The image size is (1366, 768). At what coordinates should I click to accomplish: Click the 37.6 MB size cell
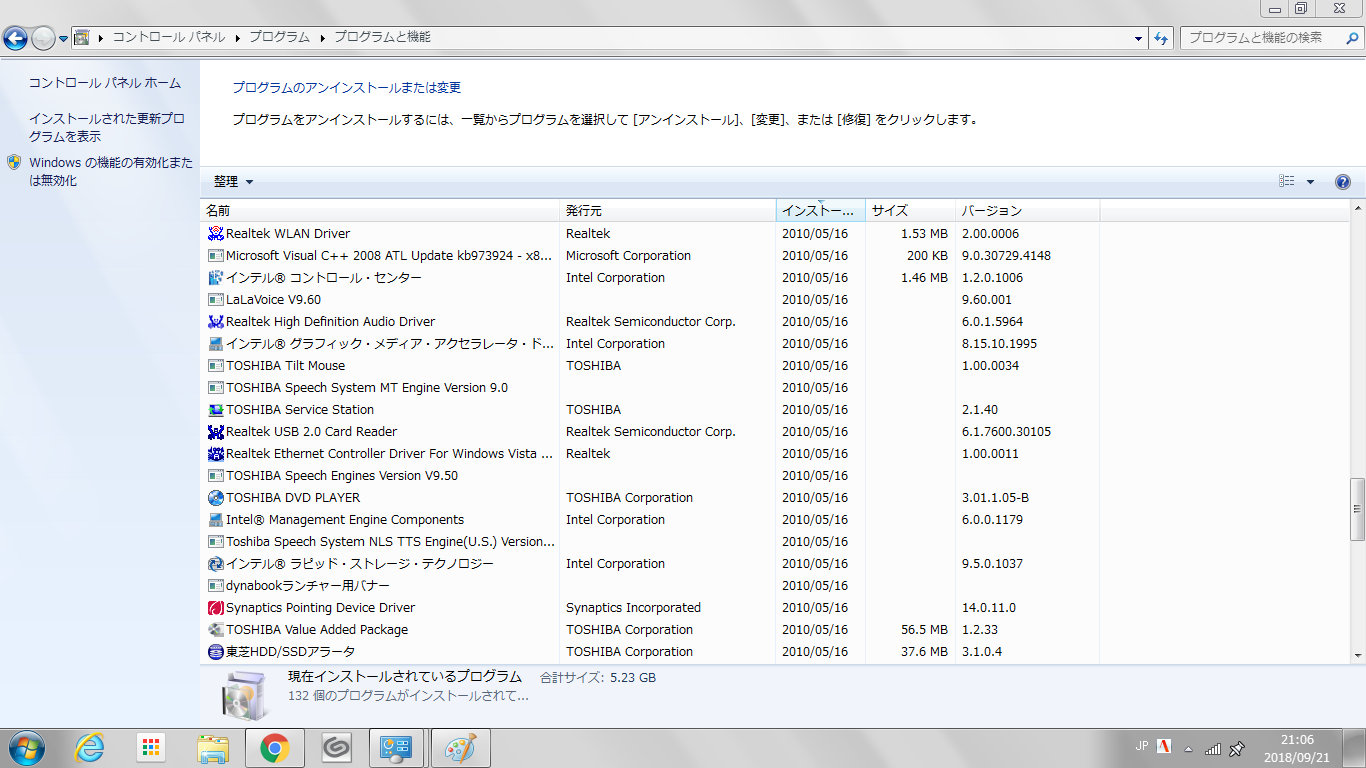(x=924, y=652)
